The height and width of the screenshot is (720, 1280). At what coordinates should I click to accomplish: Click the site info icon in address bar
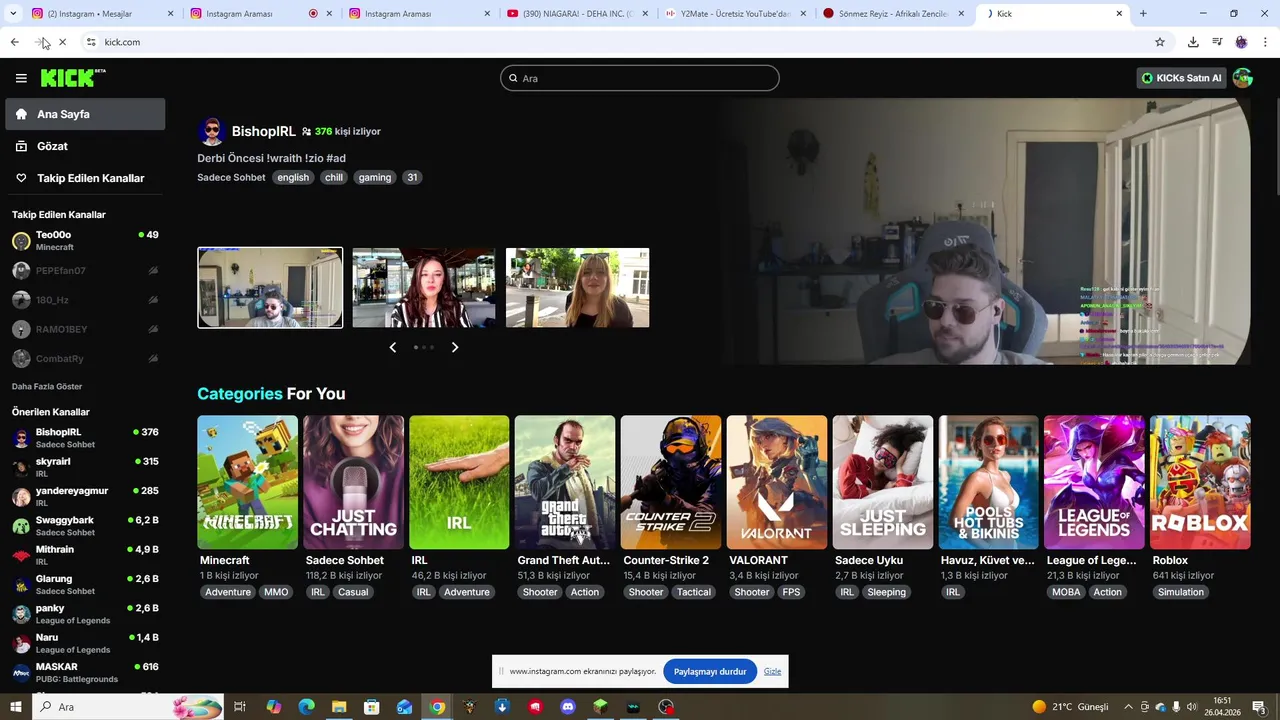pyautogui.click(x=91, y=42)
